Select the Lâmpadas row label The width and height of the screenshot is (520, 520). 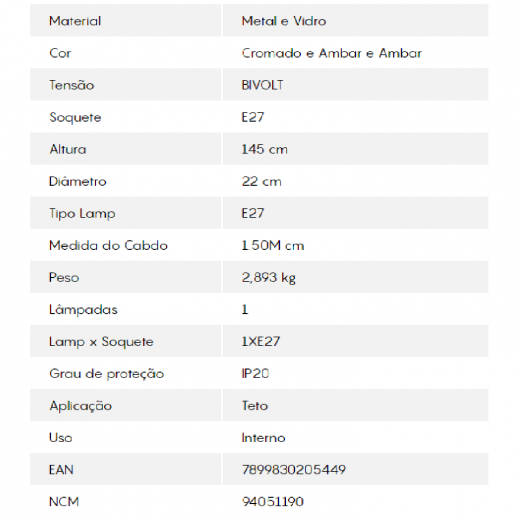(x=83, y=309)
